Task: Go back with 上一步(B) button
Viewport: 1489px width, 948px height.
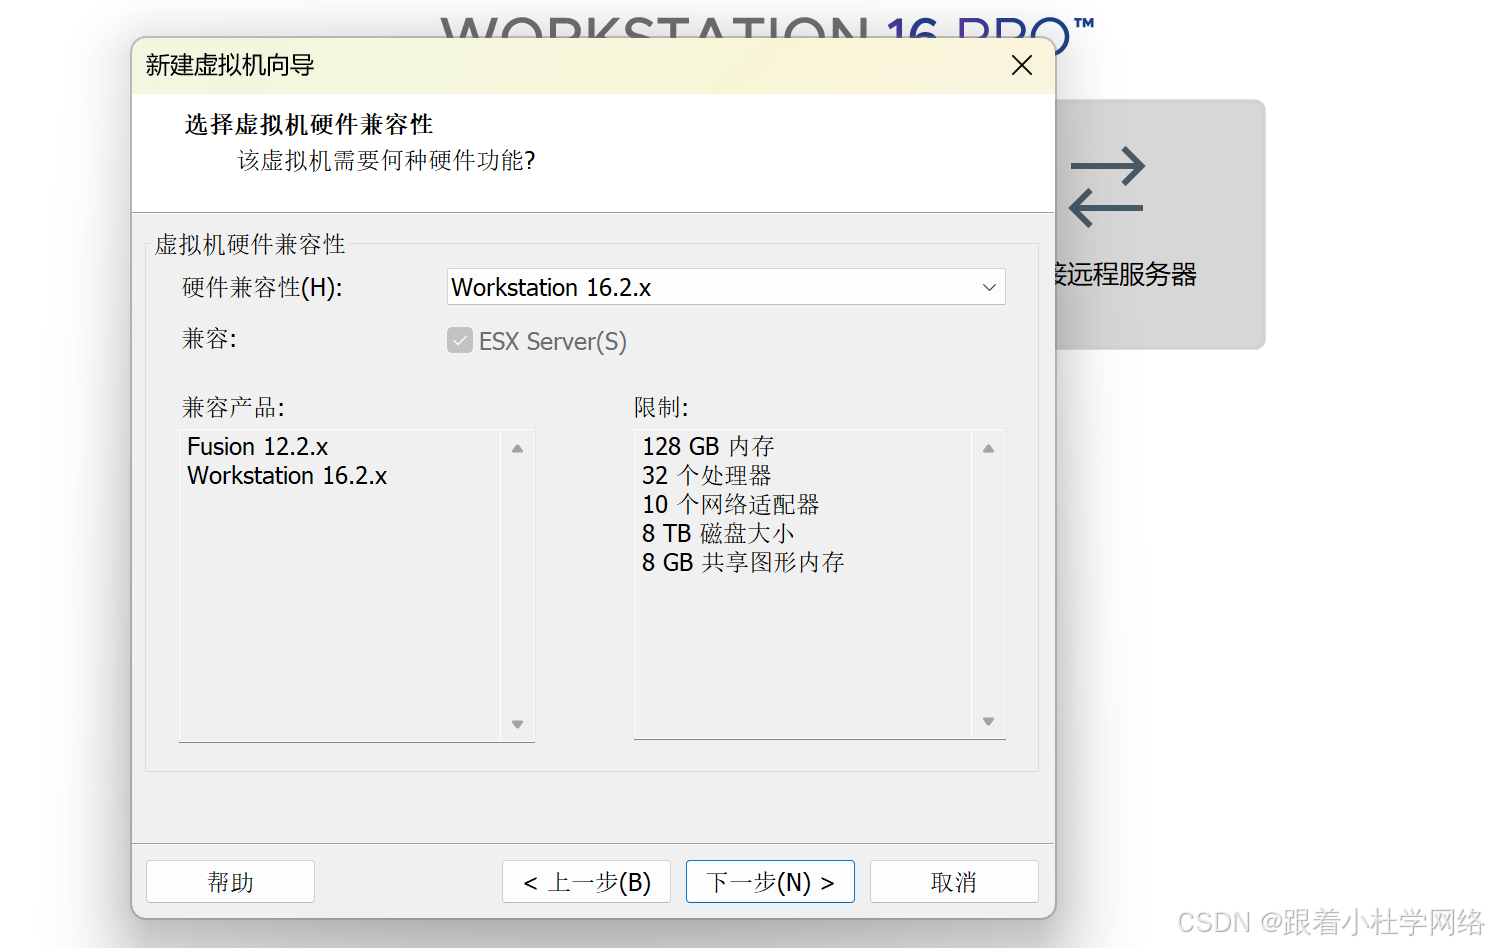Action: 586,882
